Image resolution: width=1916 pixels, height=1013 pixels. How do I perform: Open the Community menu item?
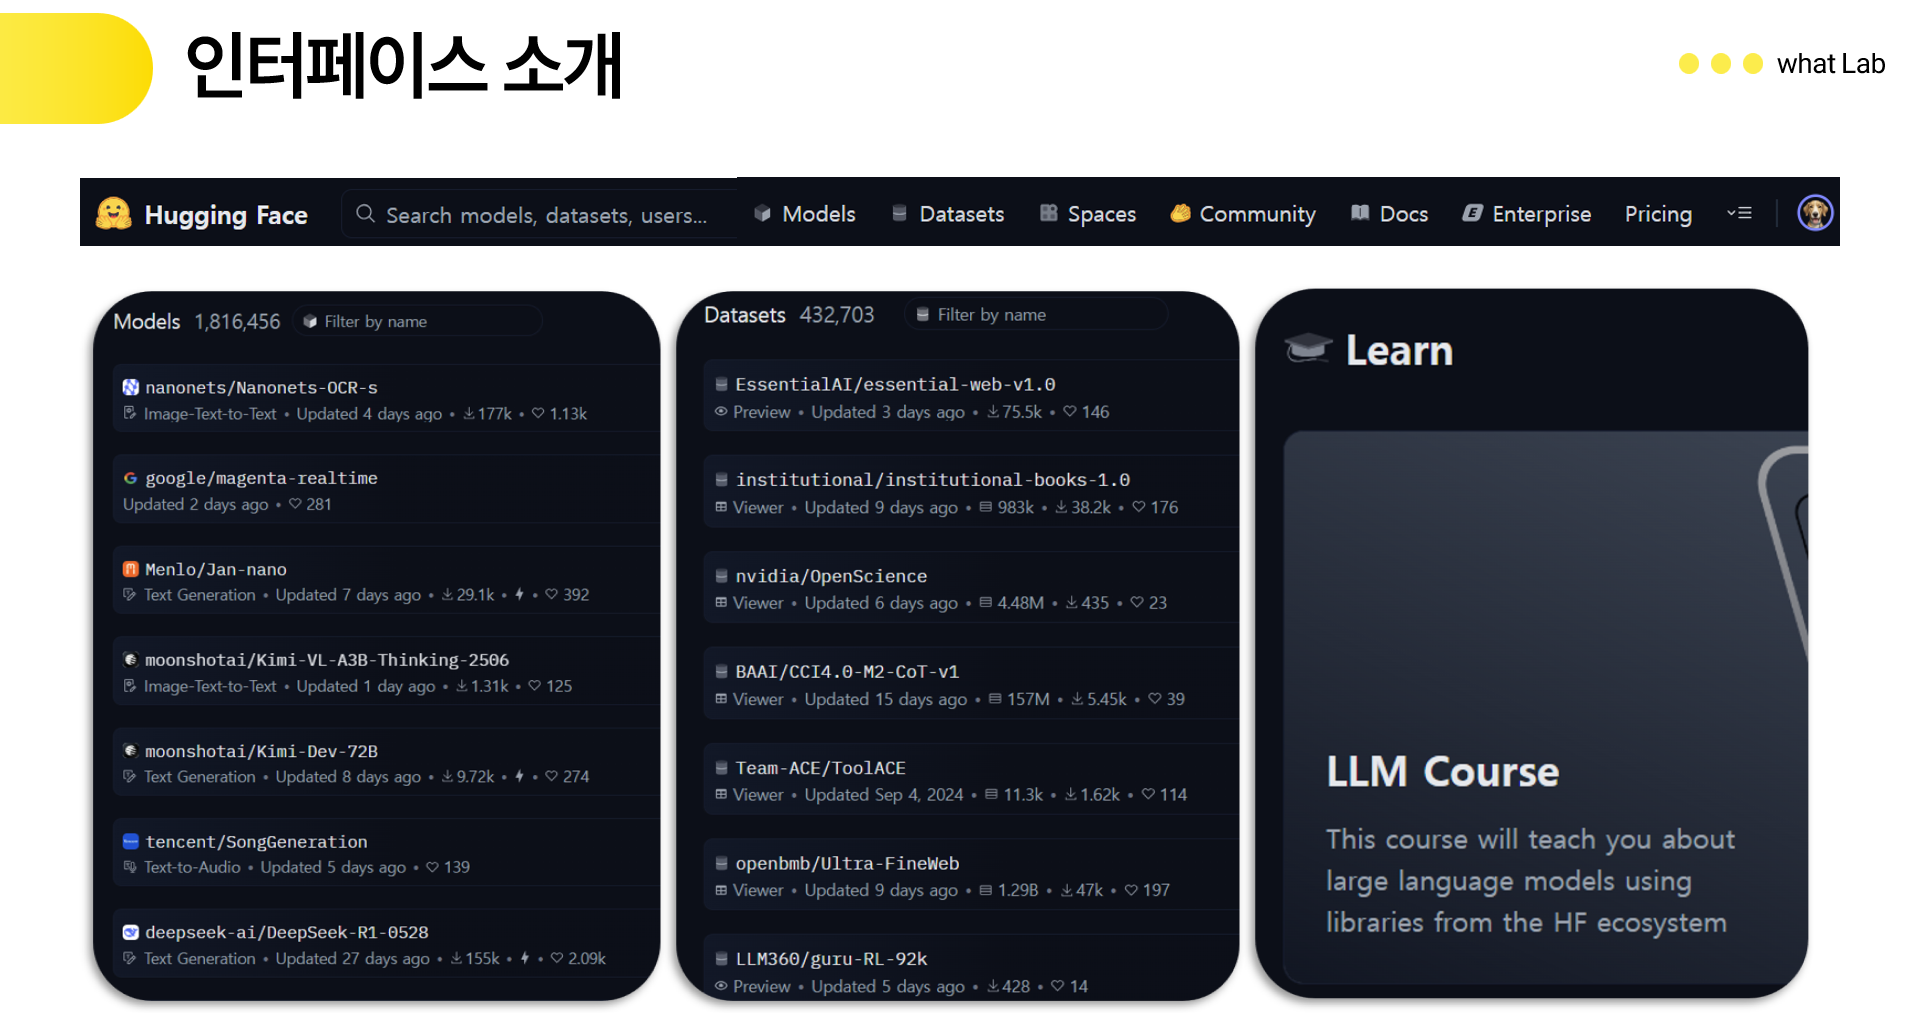1243,213
